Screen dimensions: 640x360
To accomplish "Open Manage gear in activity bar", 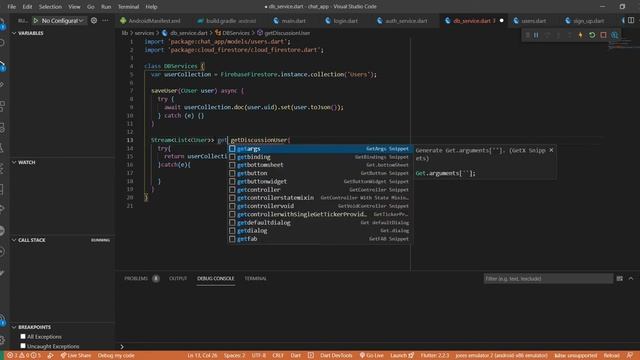I will click(x=2, y=340).
